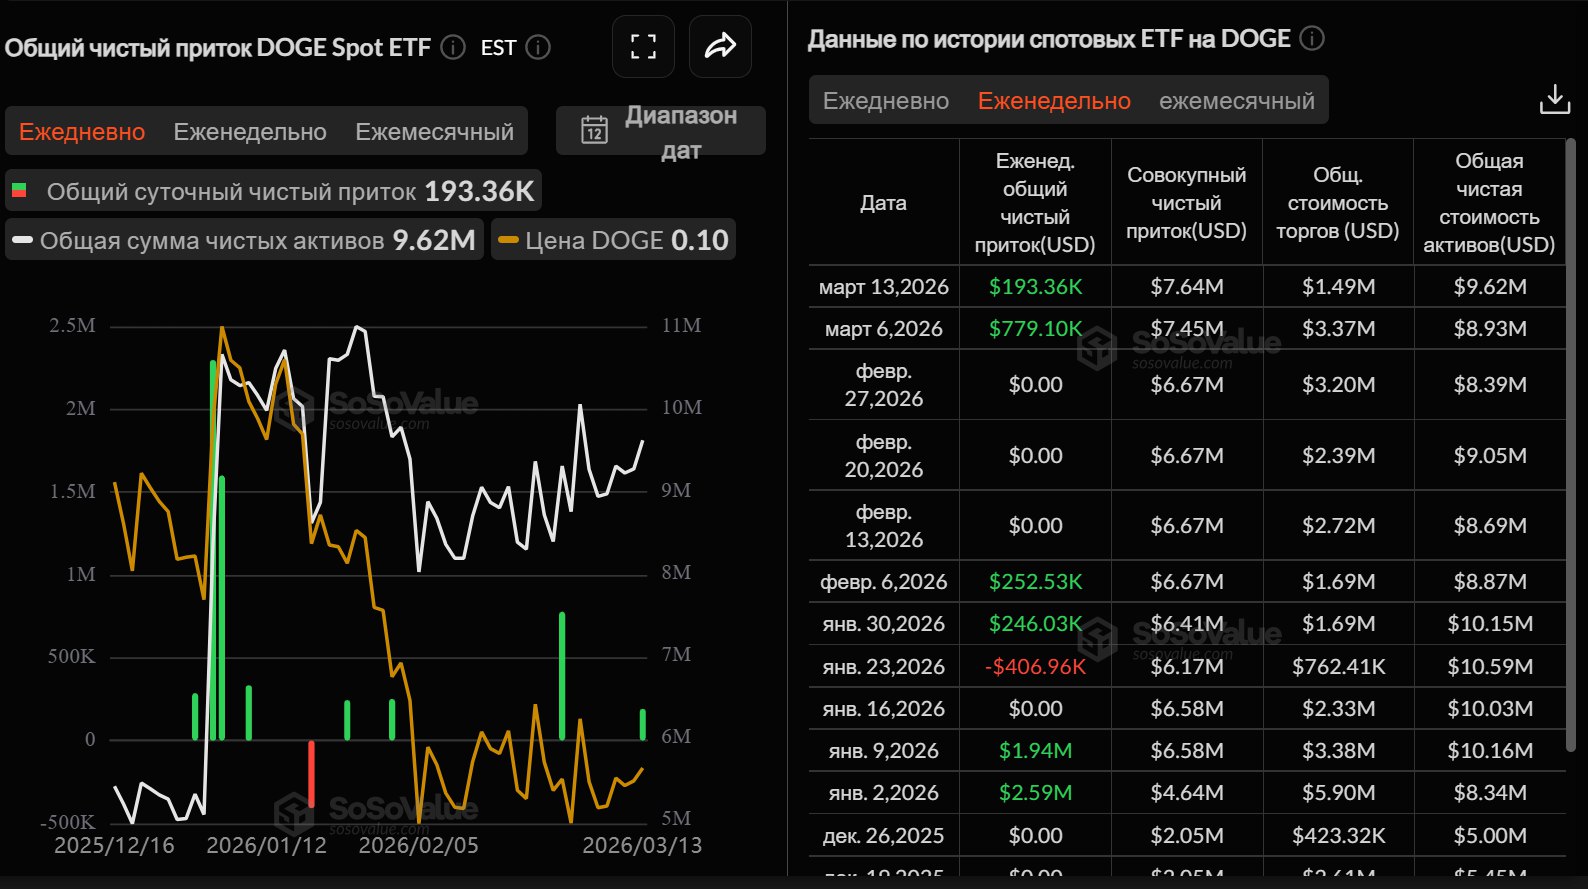Click the '$779.10K' inflow cell
Screen dimensions: 1588x889
tap(1035, 329)
